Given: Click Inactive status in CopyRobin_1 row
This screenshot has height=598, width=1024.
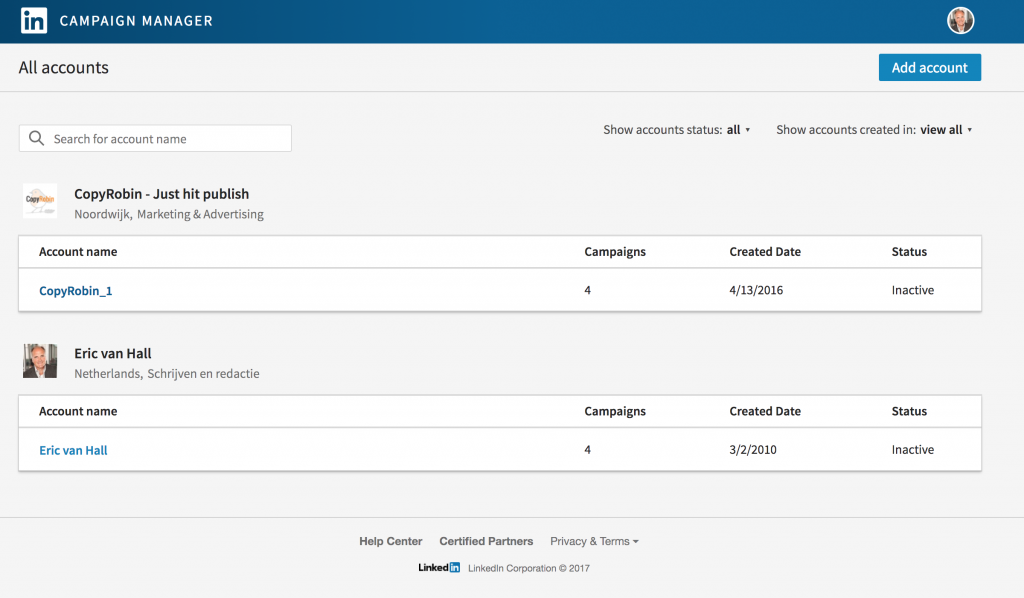Looking at the screenshot, I should click(x=913, y=290).
